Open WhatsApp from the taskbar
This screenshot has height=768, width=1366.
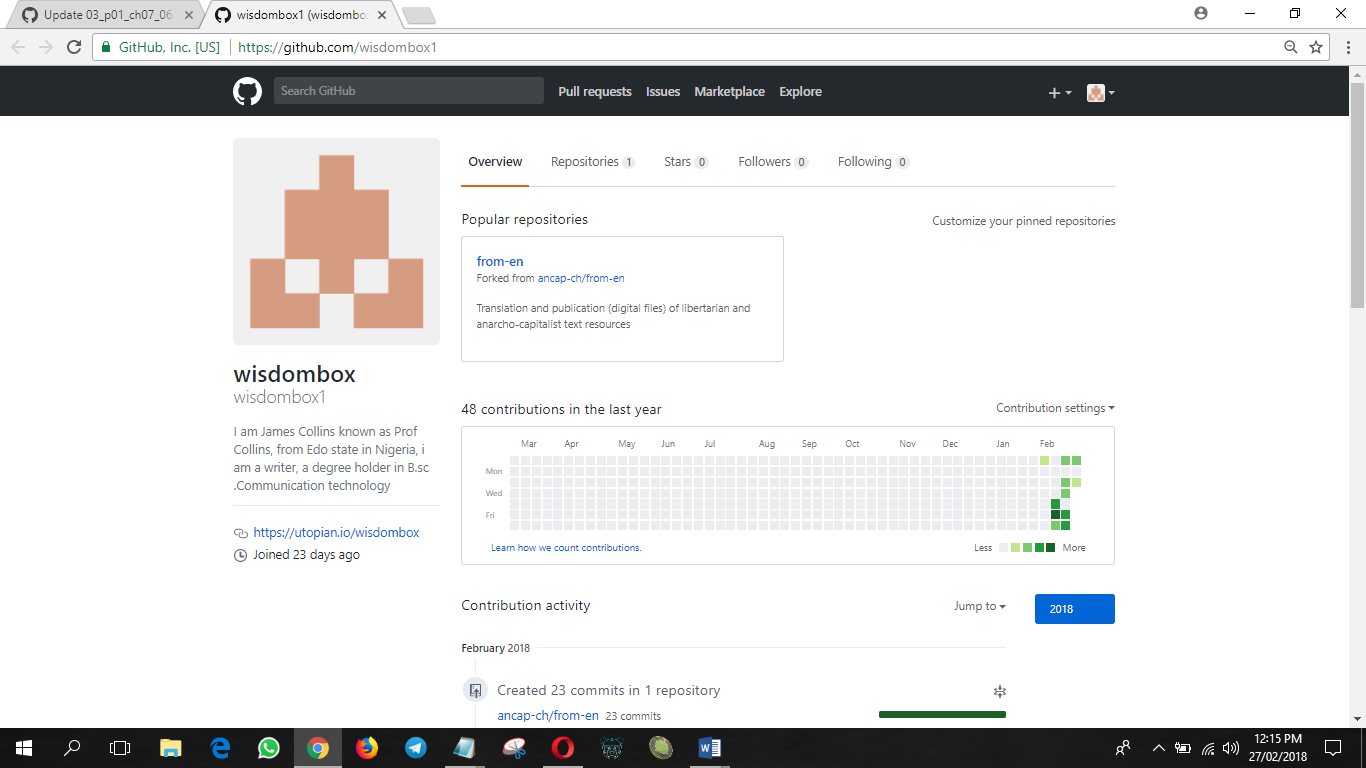click(x=269, y=747)
